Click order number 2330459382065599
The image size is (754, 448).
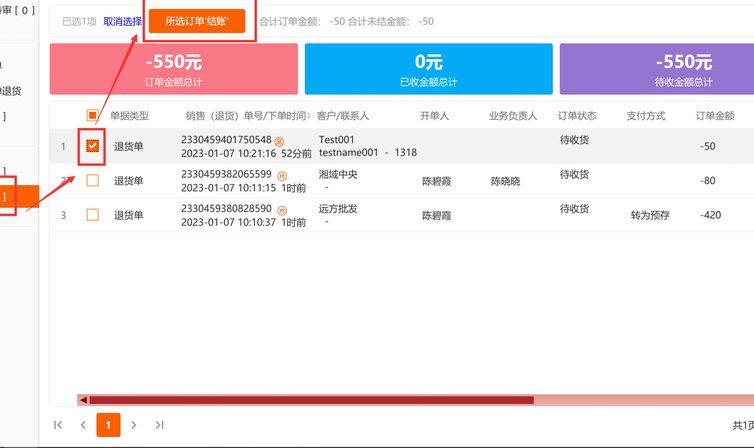226,174
